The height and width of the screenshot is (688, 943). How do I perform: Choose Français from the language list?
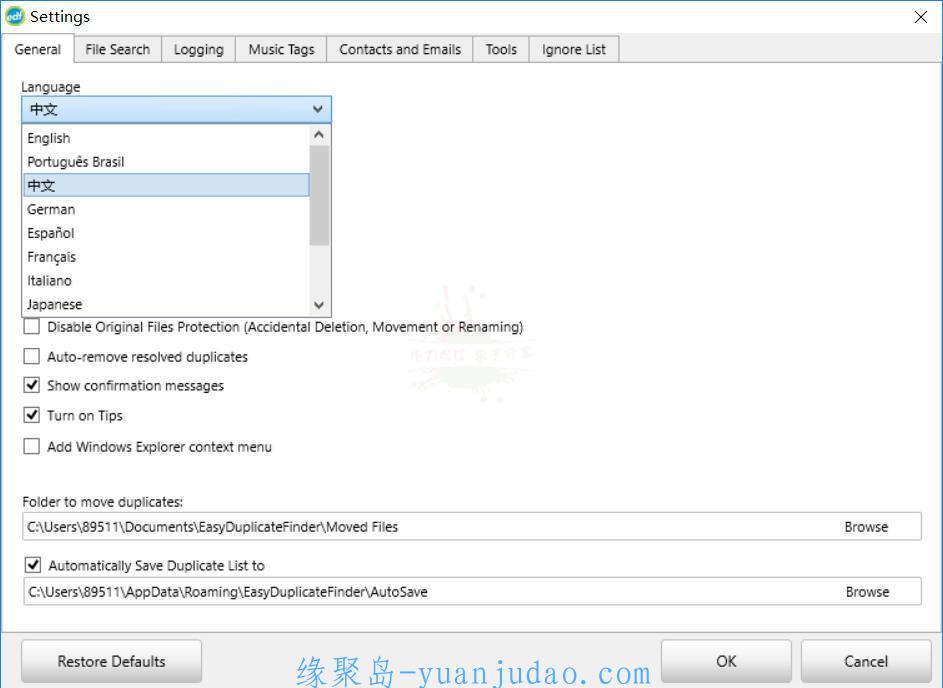(167, 257)
